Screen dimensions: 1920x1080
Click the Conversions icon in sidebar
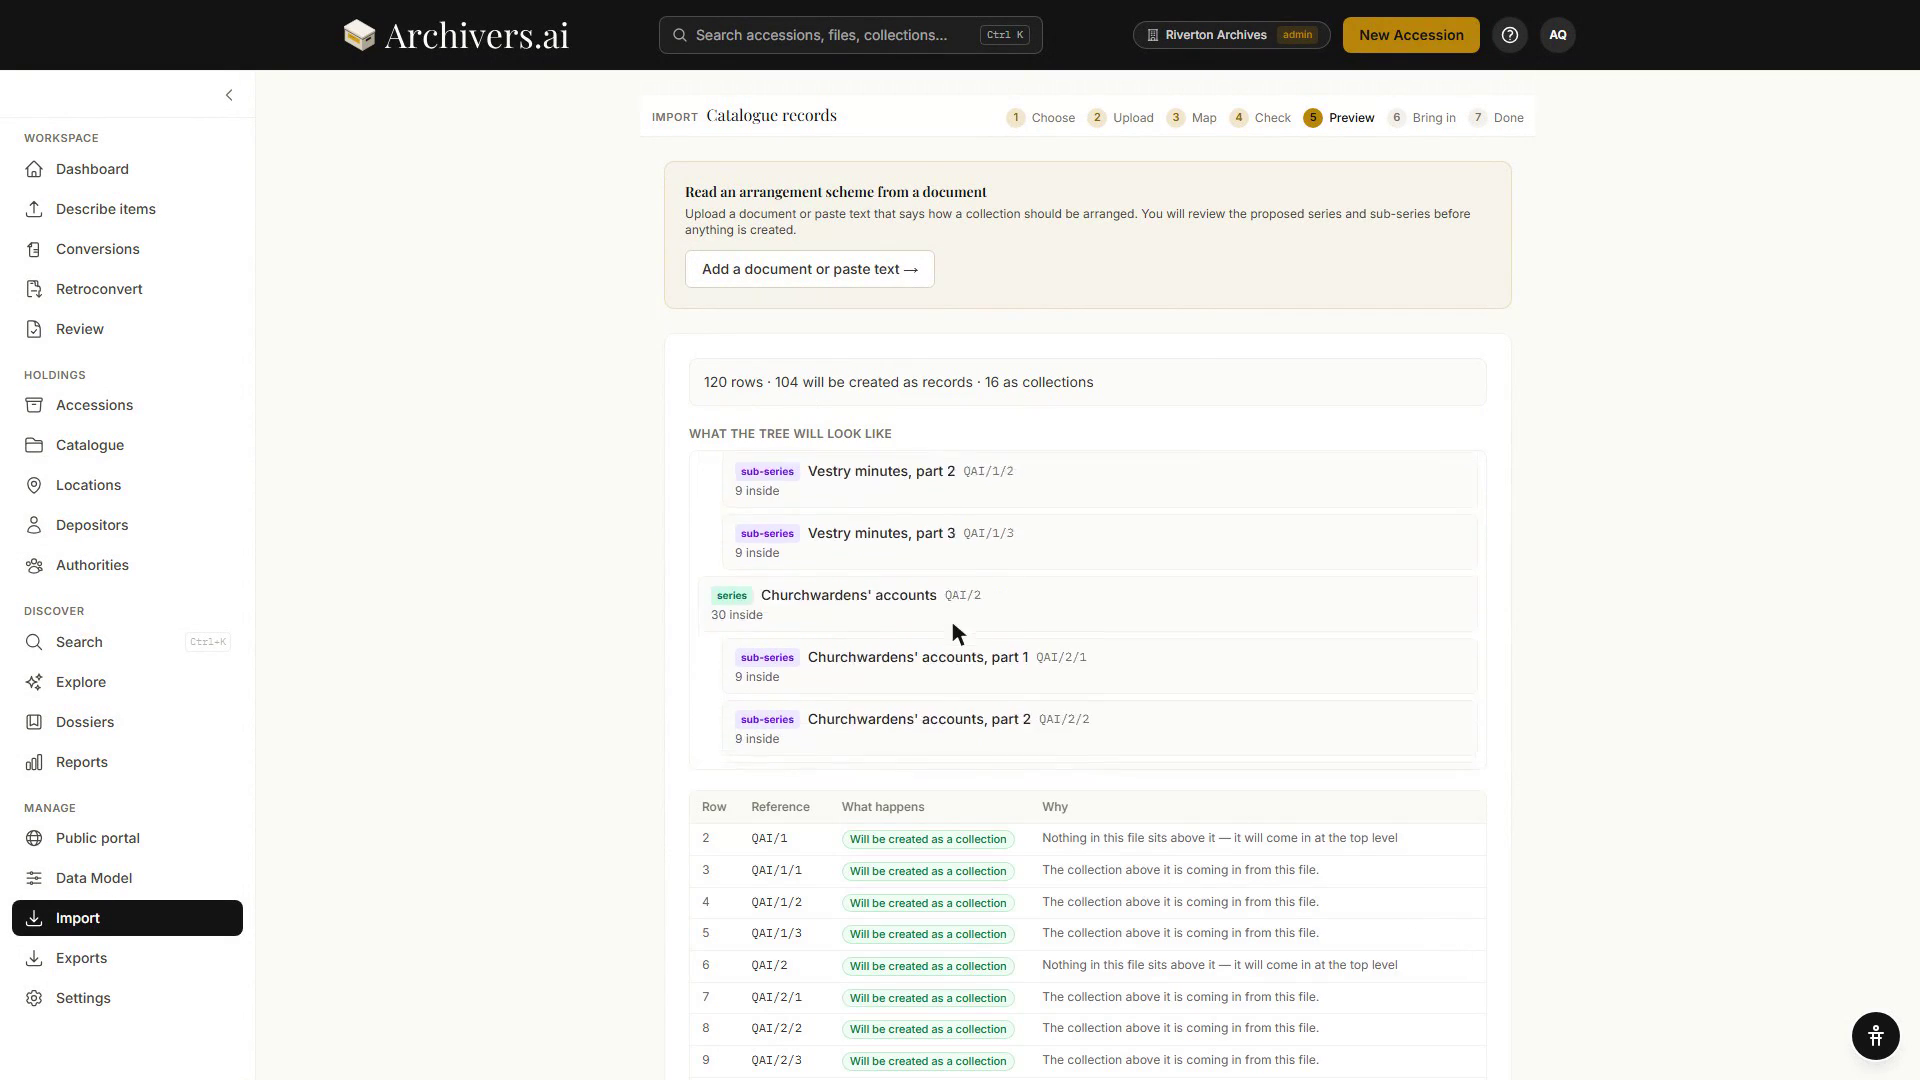pos(34,249)
